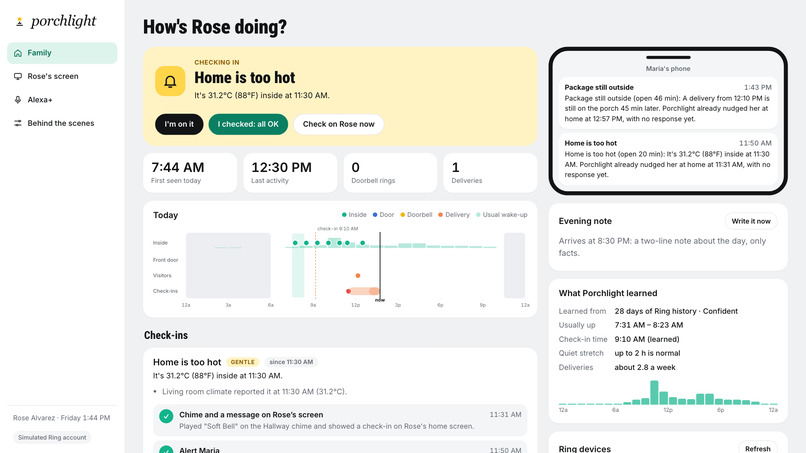Click the Door legend item

tap(383, 215)
